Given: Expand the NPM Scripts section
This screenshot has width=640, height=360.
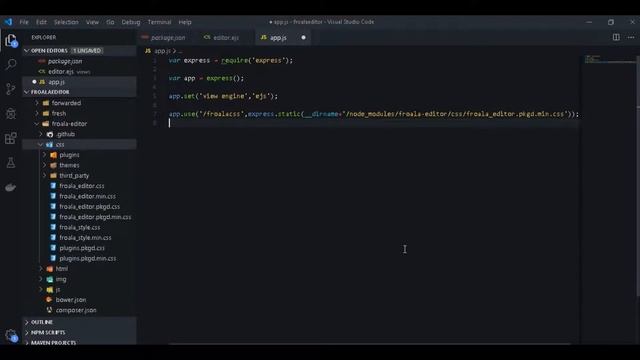Looking at the screenshot, I should (79, 332).
